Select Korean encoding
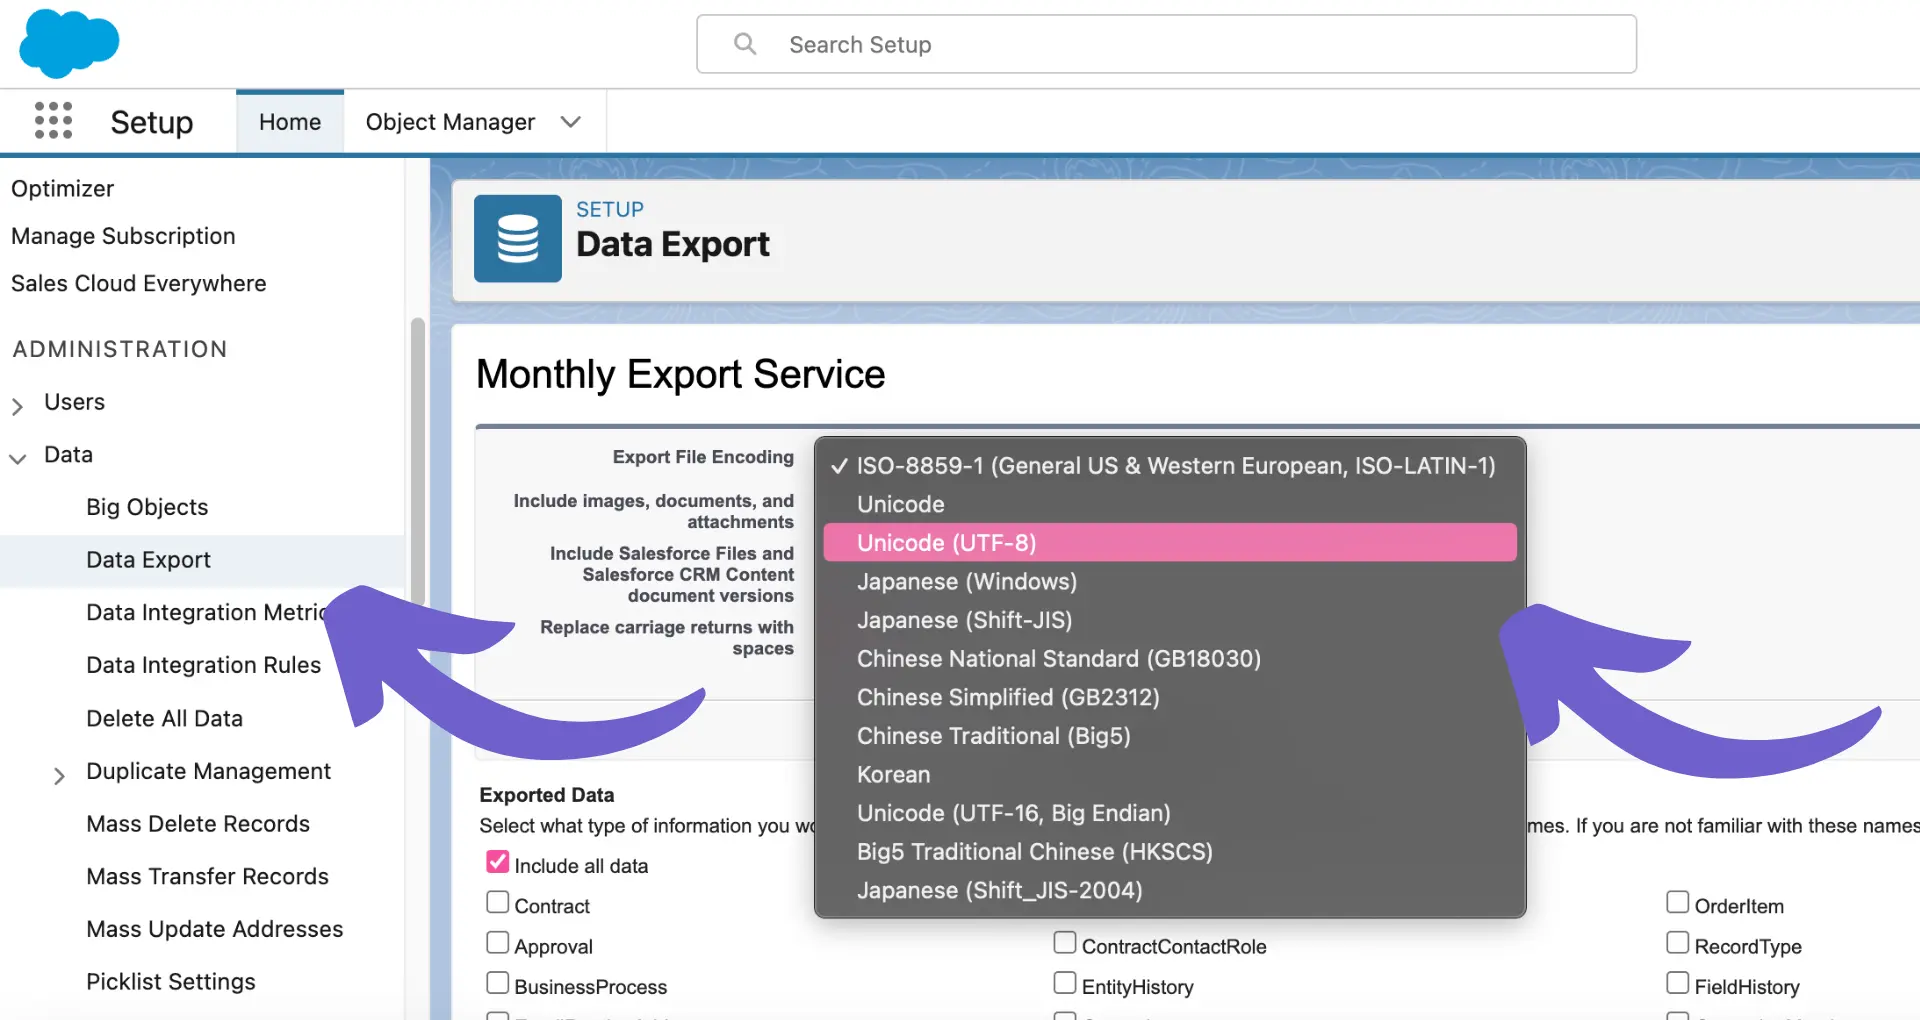 (x=1170, y=775)
